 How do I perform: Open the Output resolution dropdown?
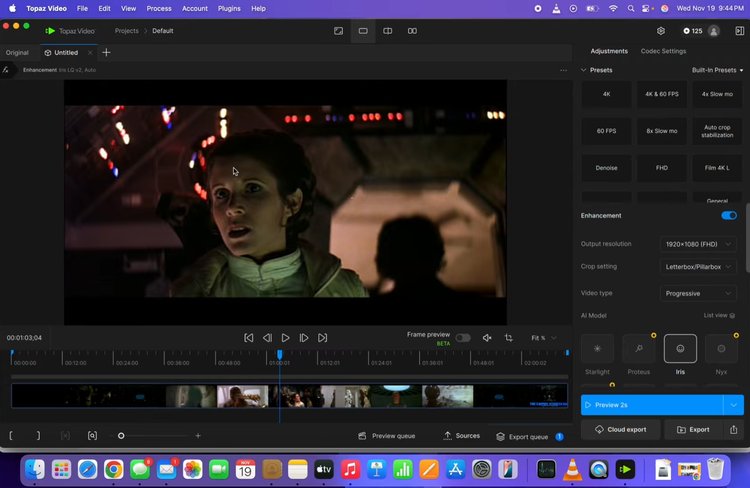(698, 244)
